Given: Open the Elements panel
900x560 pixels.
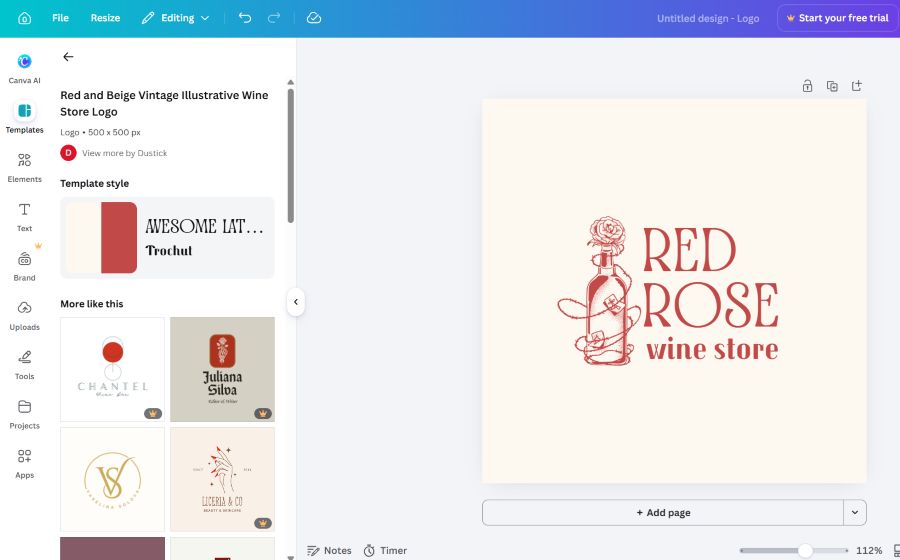Looking at the screenshot, I should tap(24, 167).
